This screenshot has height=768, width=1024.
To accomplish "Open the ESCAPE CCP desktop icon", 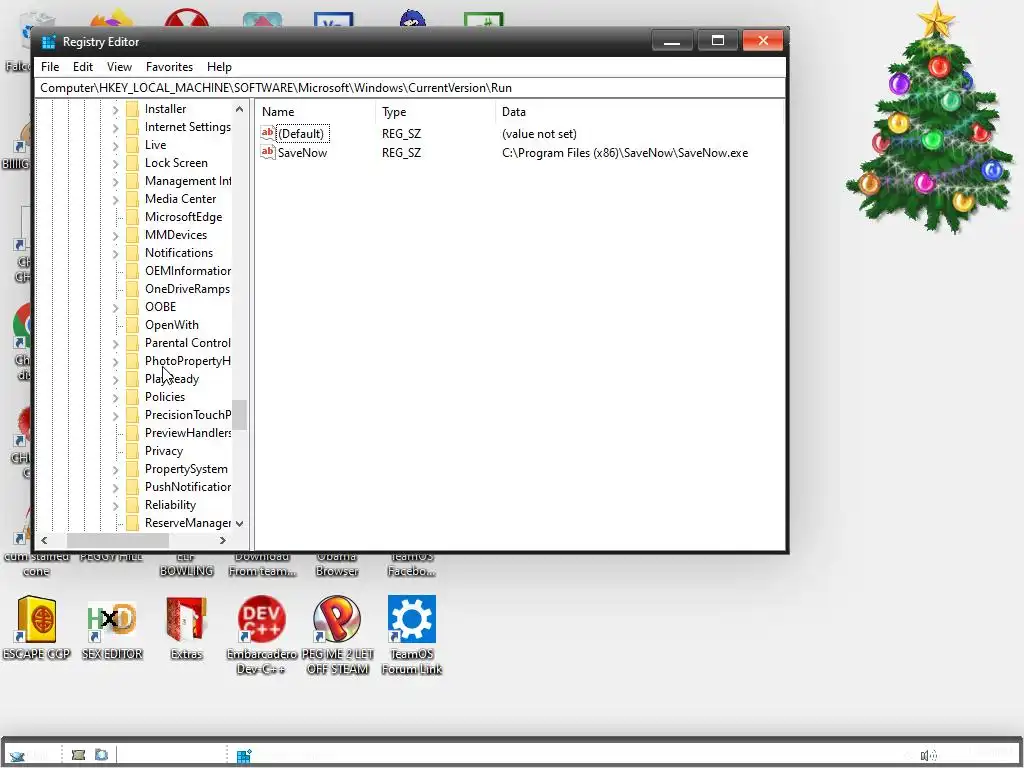I will pyautogui.click(x=37, y=628).
